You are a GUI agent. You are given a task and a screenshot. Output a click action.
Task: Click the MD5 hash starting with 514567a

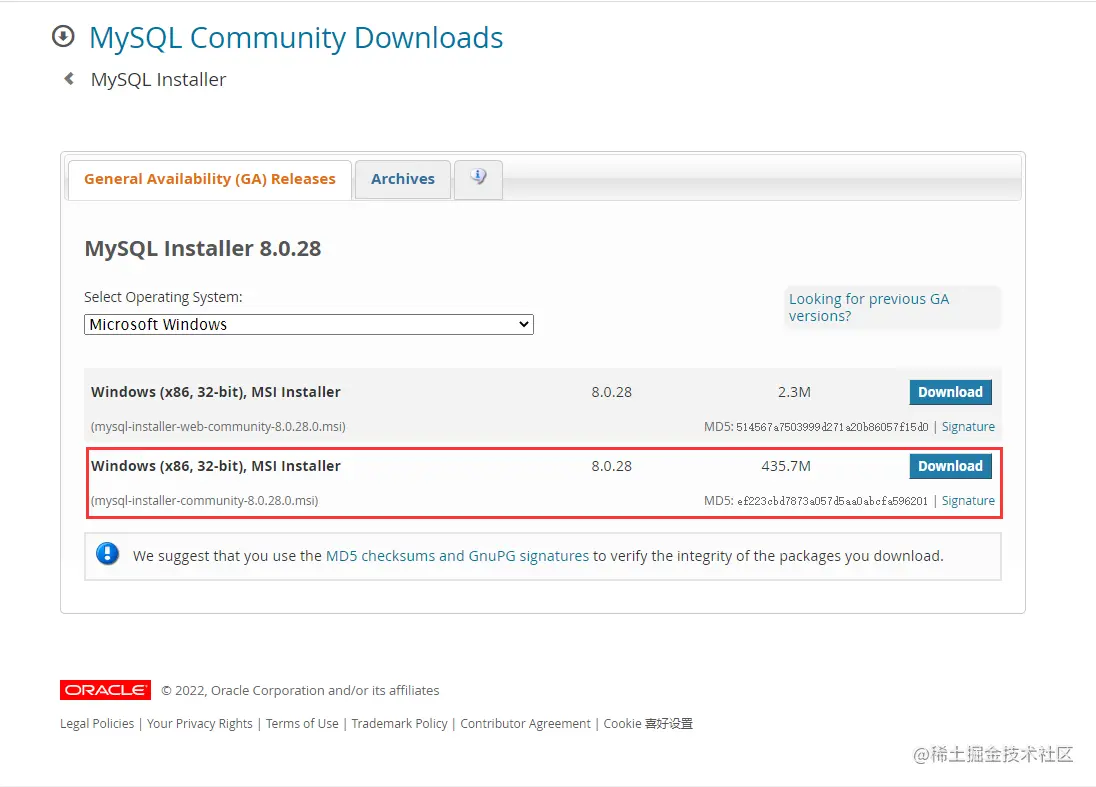[832, 427]
